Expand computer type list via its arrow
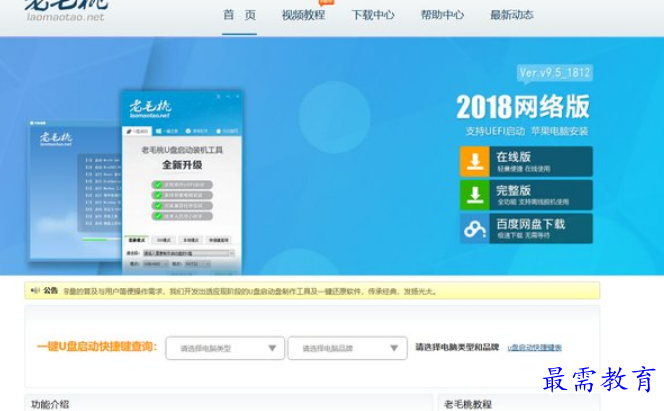This screenshot has height=411, width=664. [x=272, y=348]
